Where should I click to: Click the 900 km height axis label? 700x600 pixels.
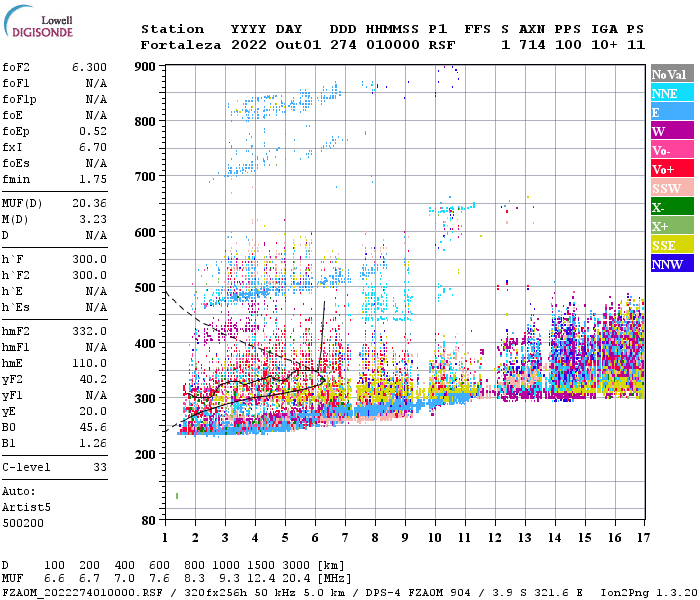click(x=145, y=67)
